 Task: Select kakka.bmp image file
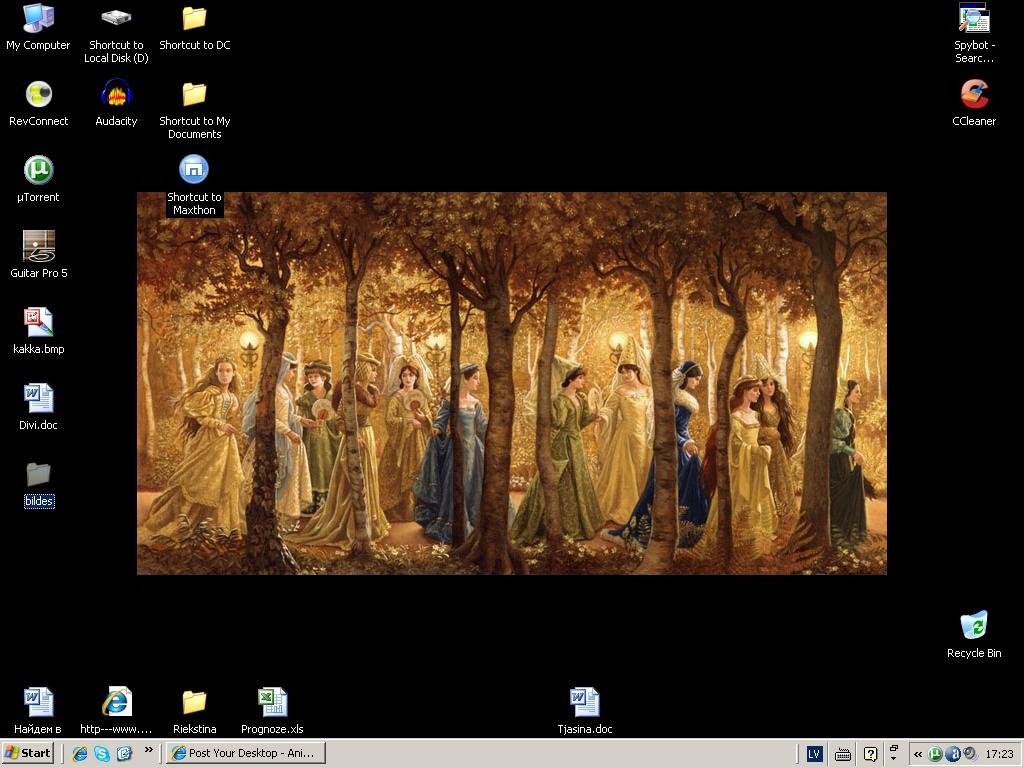(39, 330)
